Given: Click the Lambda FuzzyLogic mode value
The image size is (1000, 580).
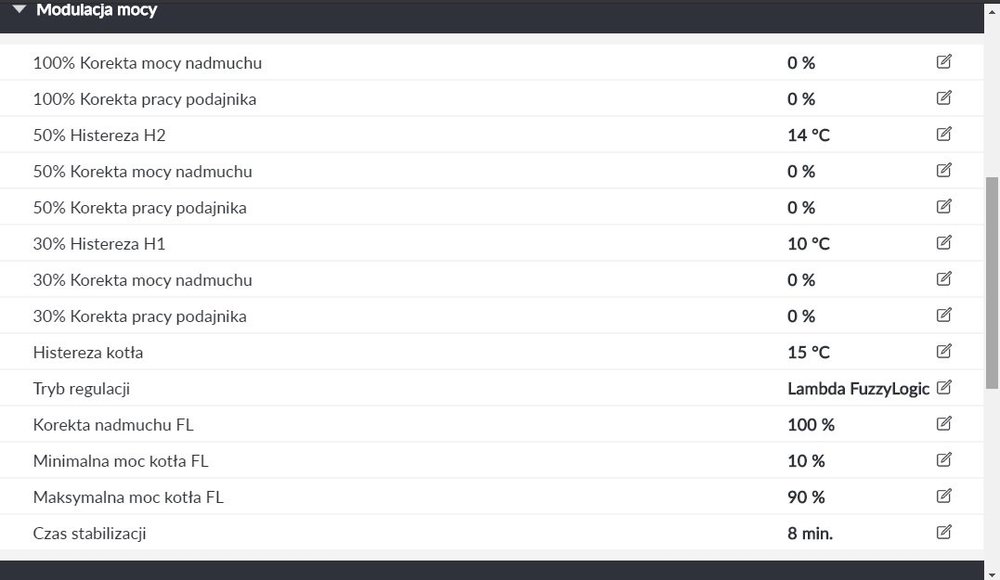Looking at the screenshot, I should 858,389.
